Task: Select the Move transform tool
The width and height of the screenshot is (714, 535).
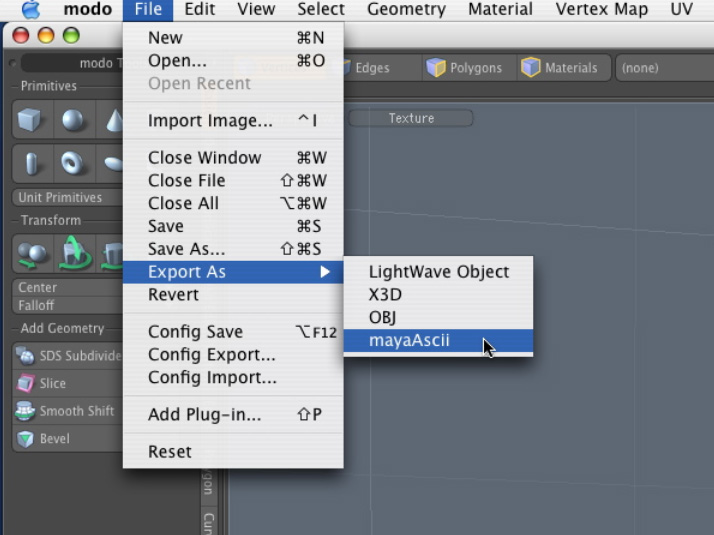Action: 33,254
